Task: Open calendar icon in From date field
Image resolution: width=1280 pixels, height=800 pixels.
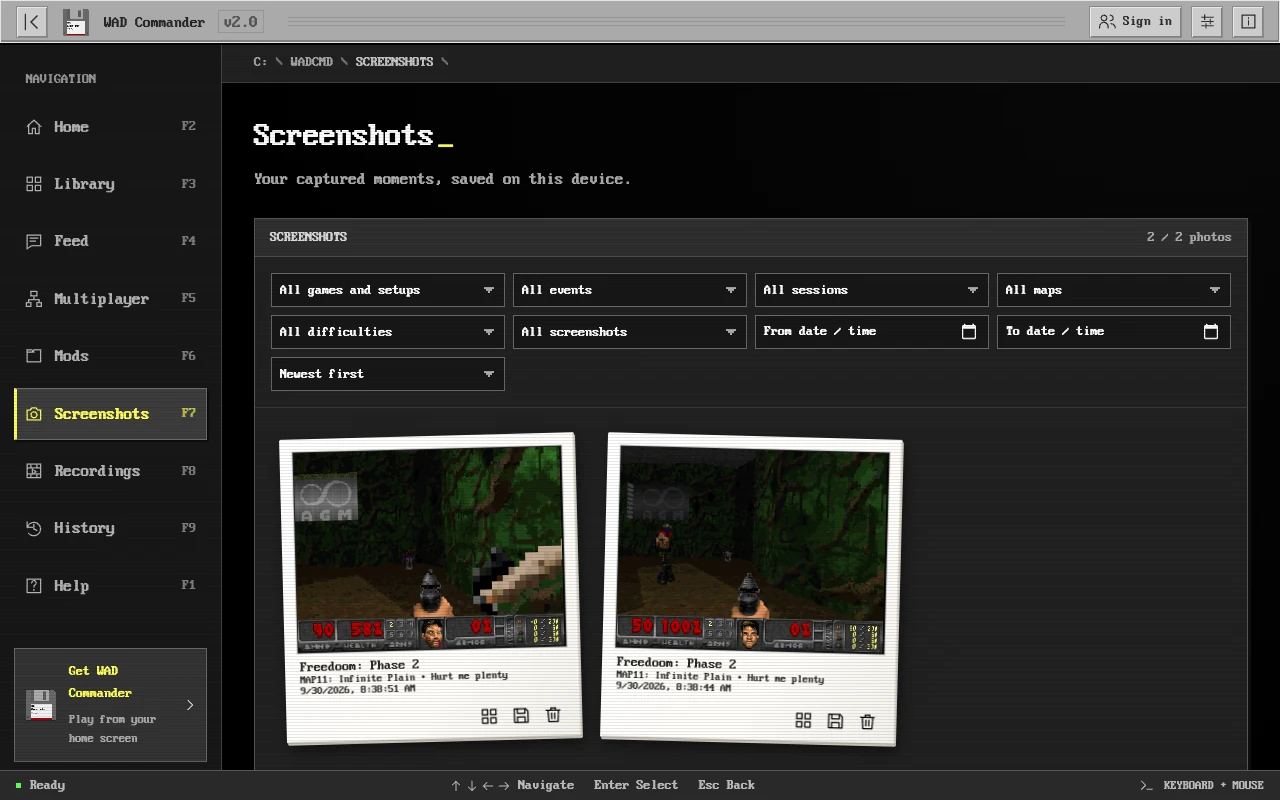Action: [x=969, y=332]
